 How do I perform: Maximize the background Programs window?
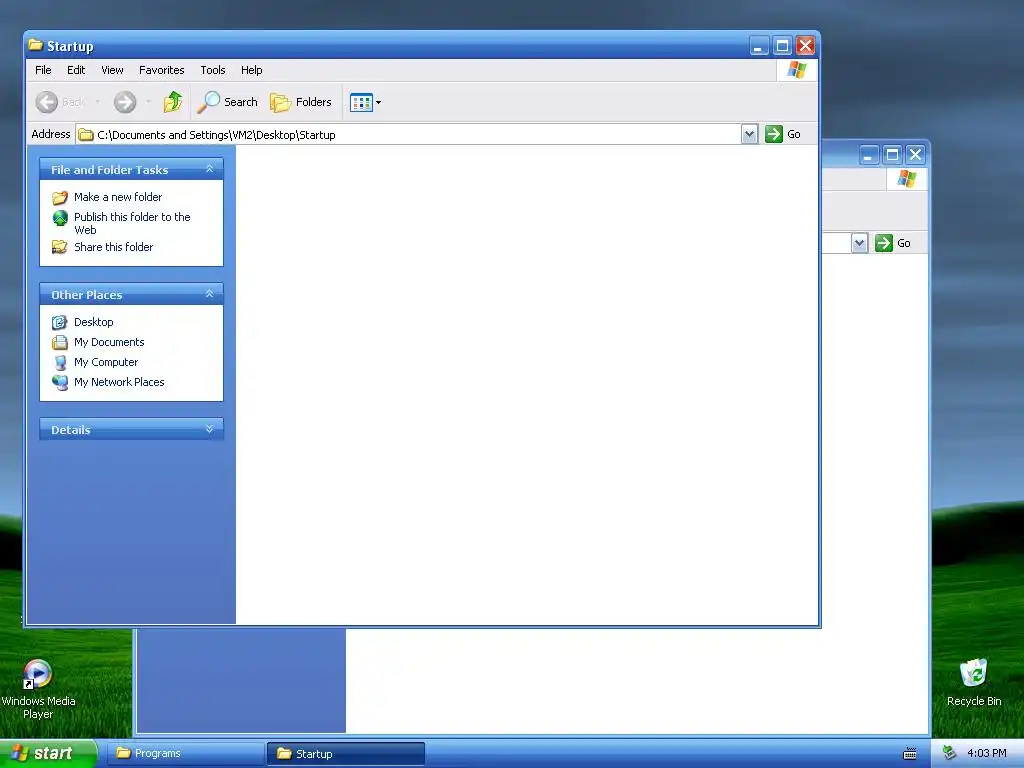[892, 155]
